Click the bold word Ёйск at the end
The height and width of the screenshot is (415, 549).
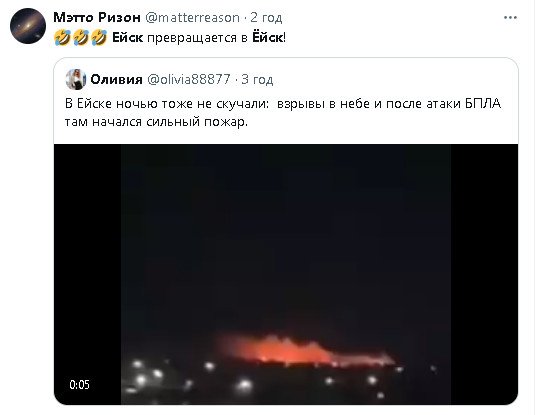[x=267, y=37]
